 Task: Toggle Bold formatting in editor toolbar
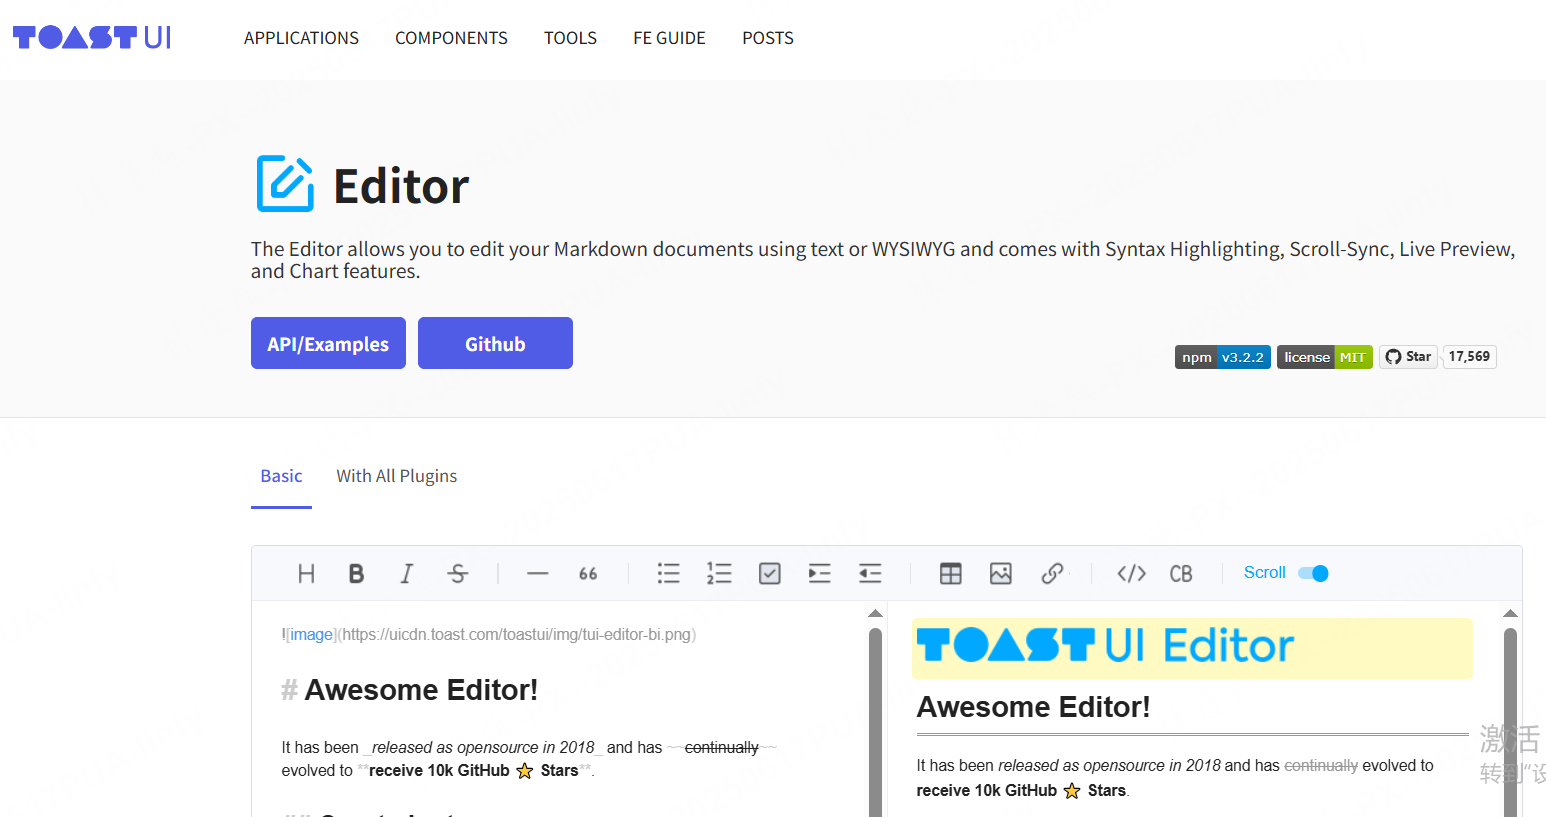click(x=356, y=573)
